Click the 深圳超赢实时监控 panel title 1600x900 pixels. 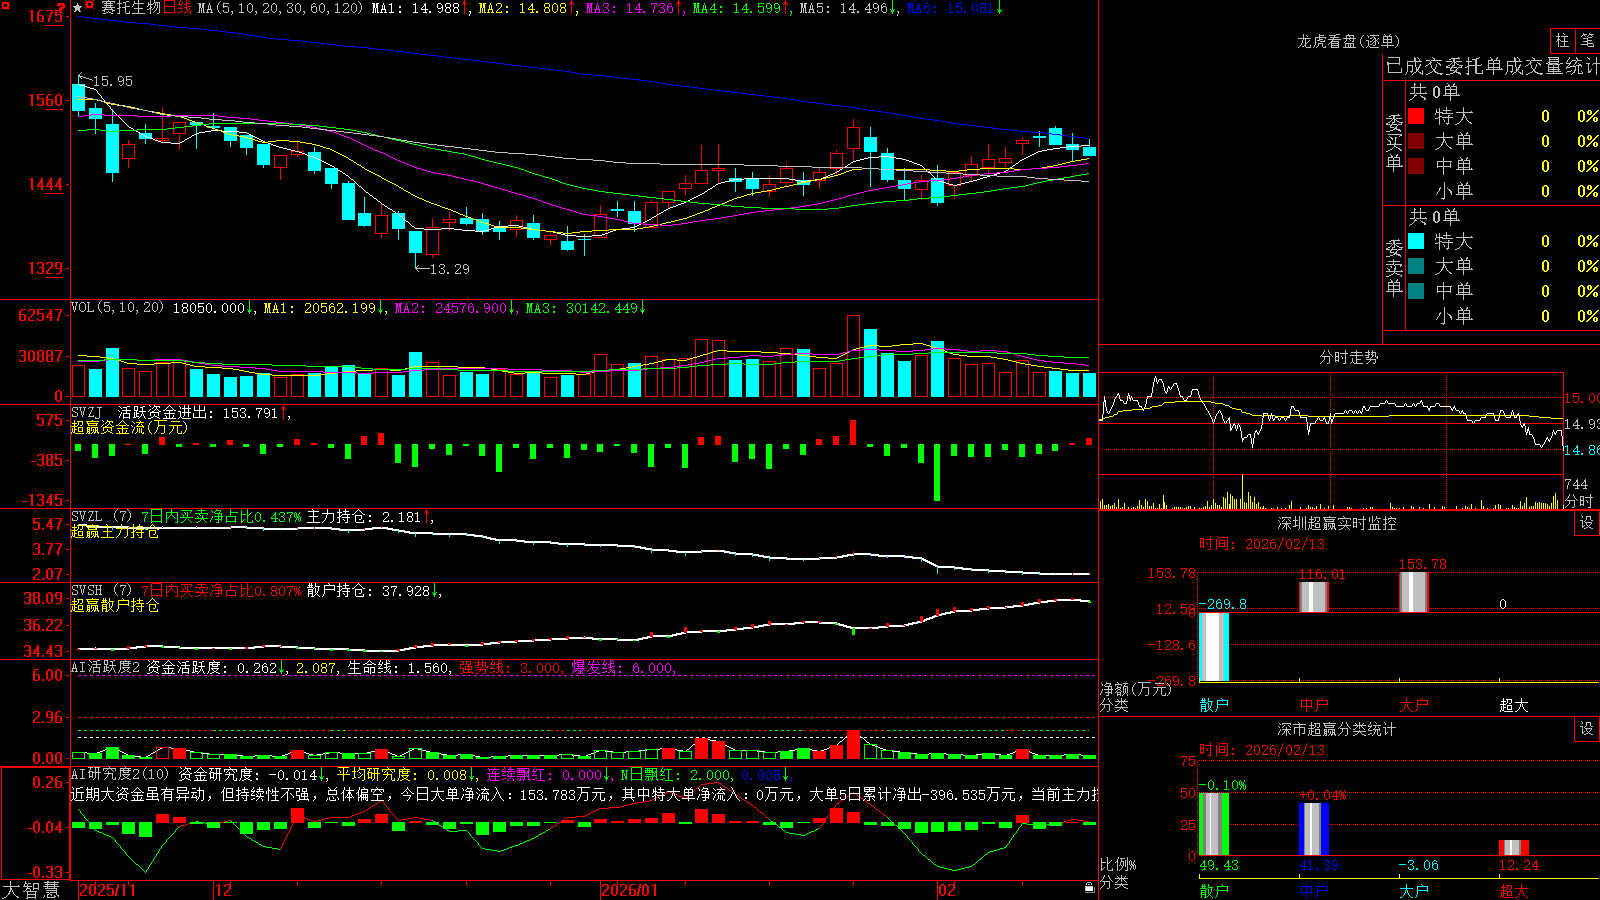1337,524
